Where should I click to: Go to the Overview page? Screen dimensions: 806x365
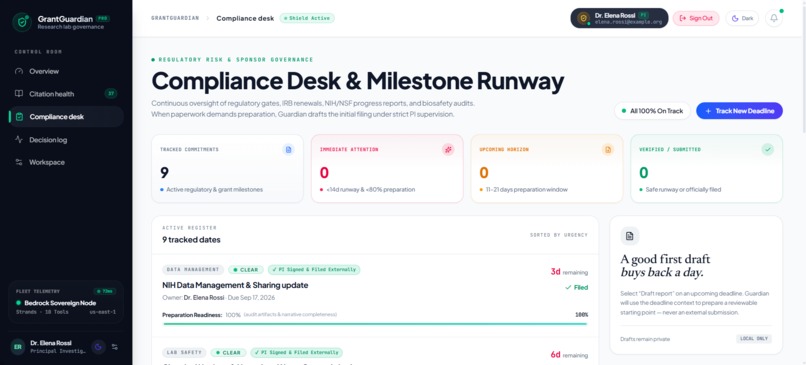(66, 71)
